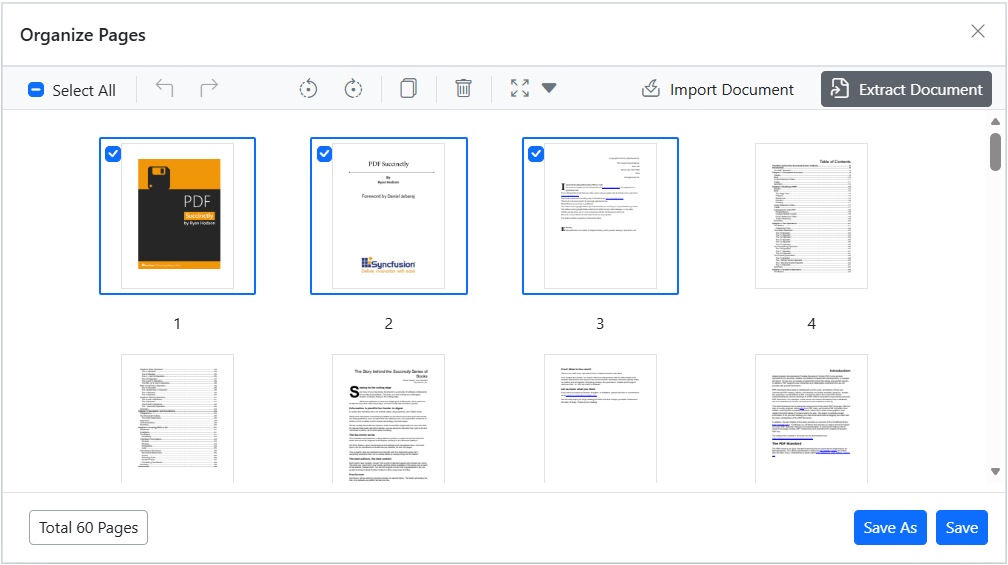Viewport: 1008px width, 565px height.
Task: Select page 3 copyright page thumbnail
Action: (x=600, y=216)
